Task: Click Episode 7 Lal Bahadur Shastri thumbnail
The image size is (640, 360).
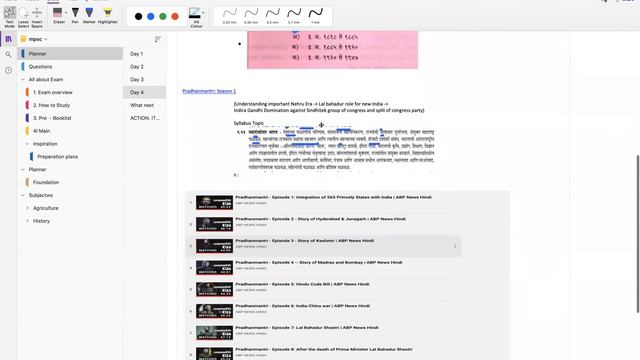Action: (x=214, y=333)
